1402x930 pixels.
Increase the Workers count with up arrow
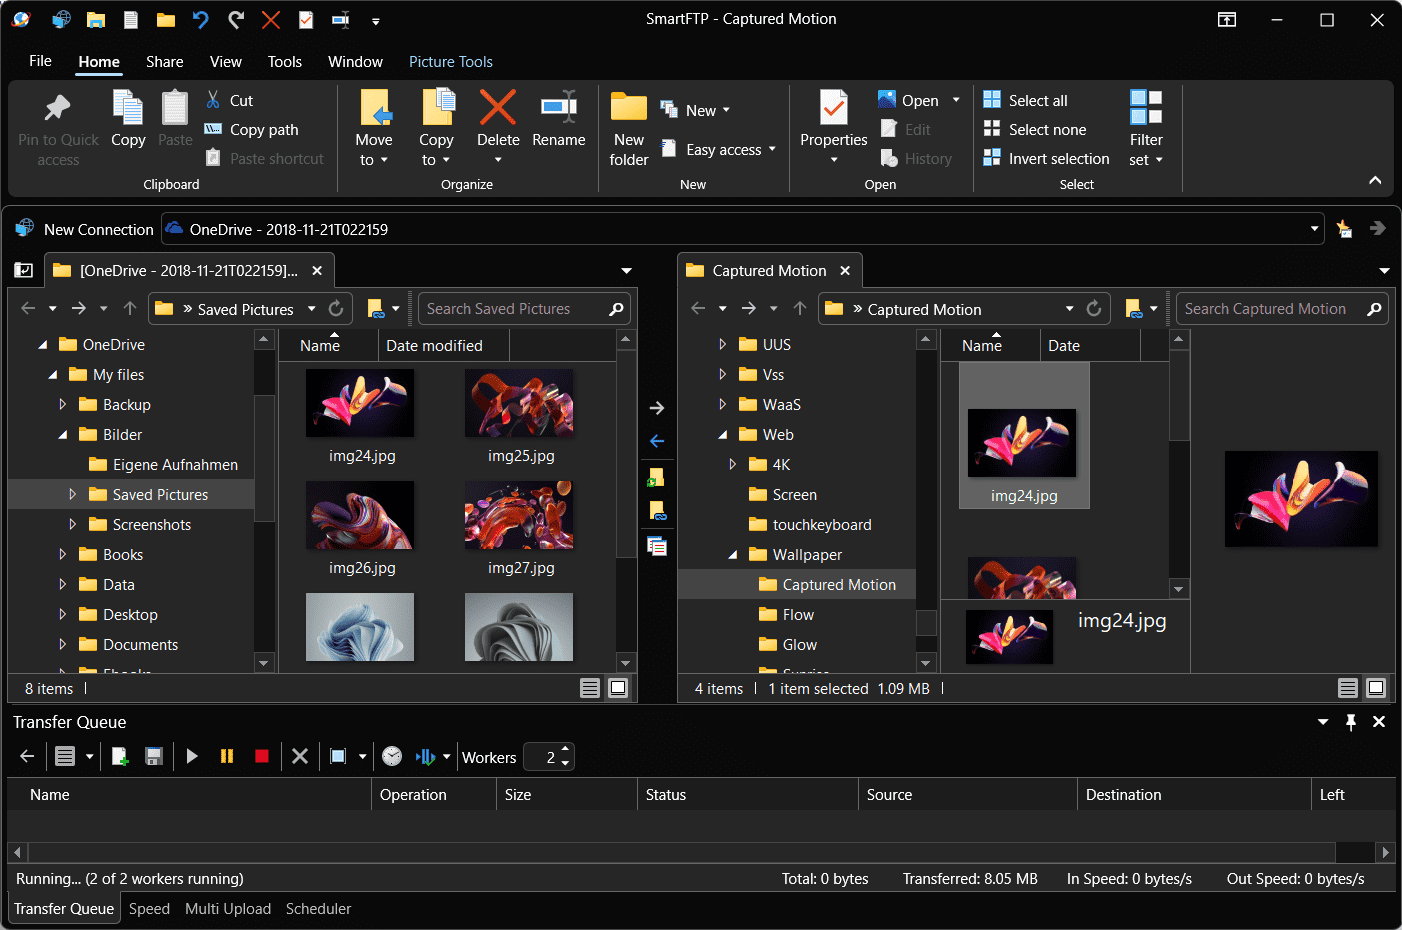click(x=565, y=750)
